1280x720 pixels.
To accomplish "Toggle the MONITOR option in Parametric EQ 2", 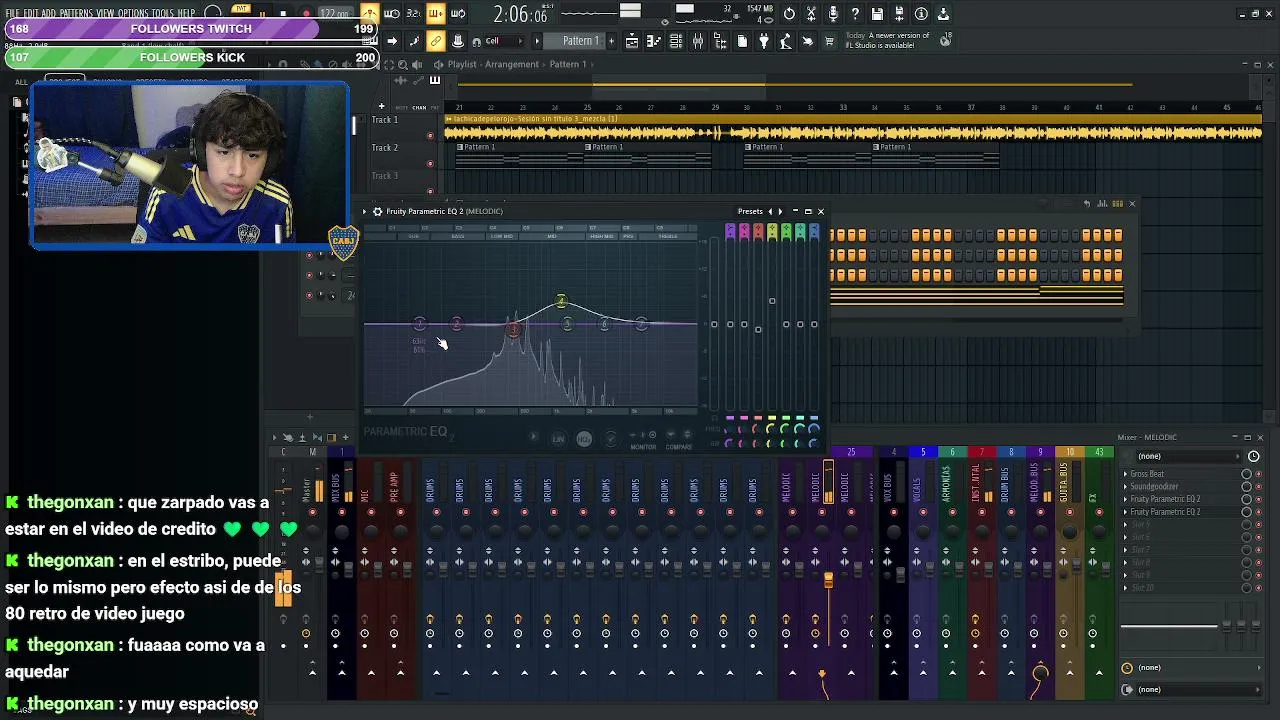I will pyautogui.click(x=644, y=447).
